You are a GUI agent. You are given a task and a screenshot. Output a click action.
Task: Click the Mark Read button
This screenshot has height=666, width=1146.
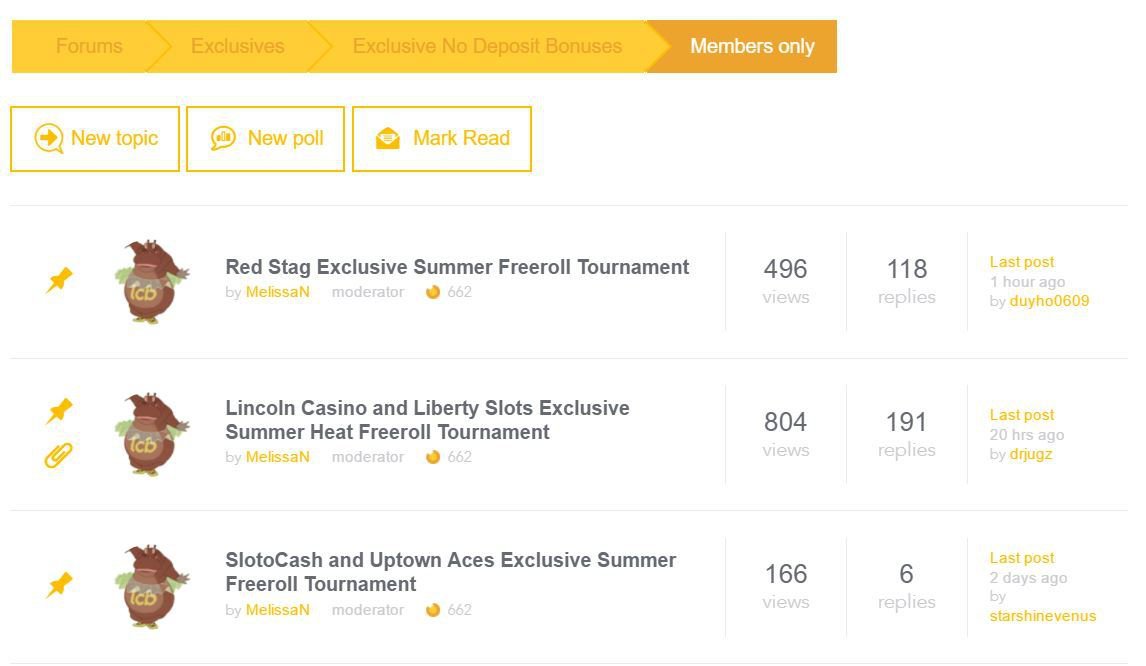point(442,139)
